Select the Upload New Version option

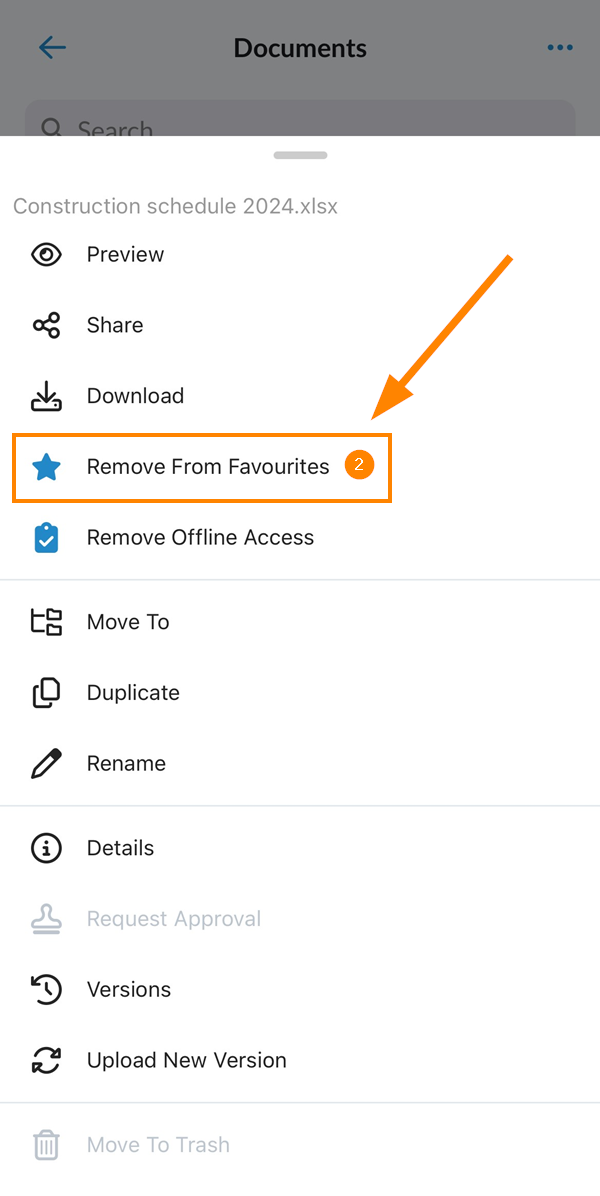point(300,1060)
